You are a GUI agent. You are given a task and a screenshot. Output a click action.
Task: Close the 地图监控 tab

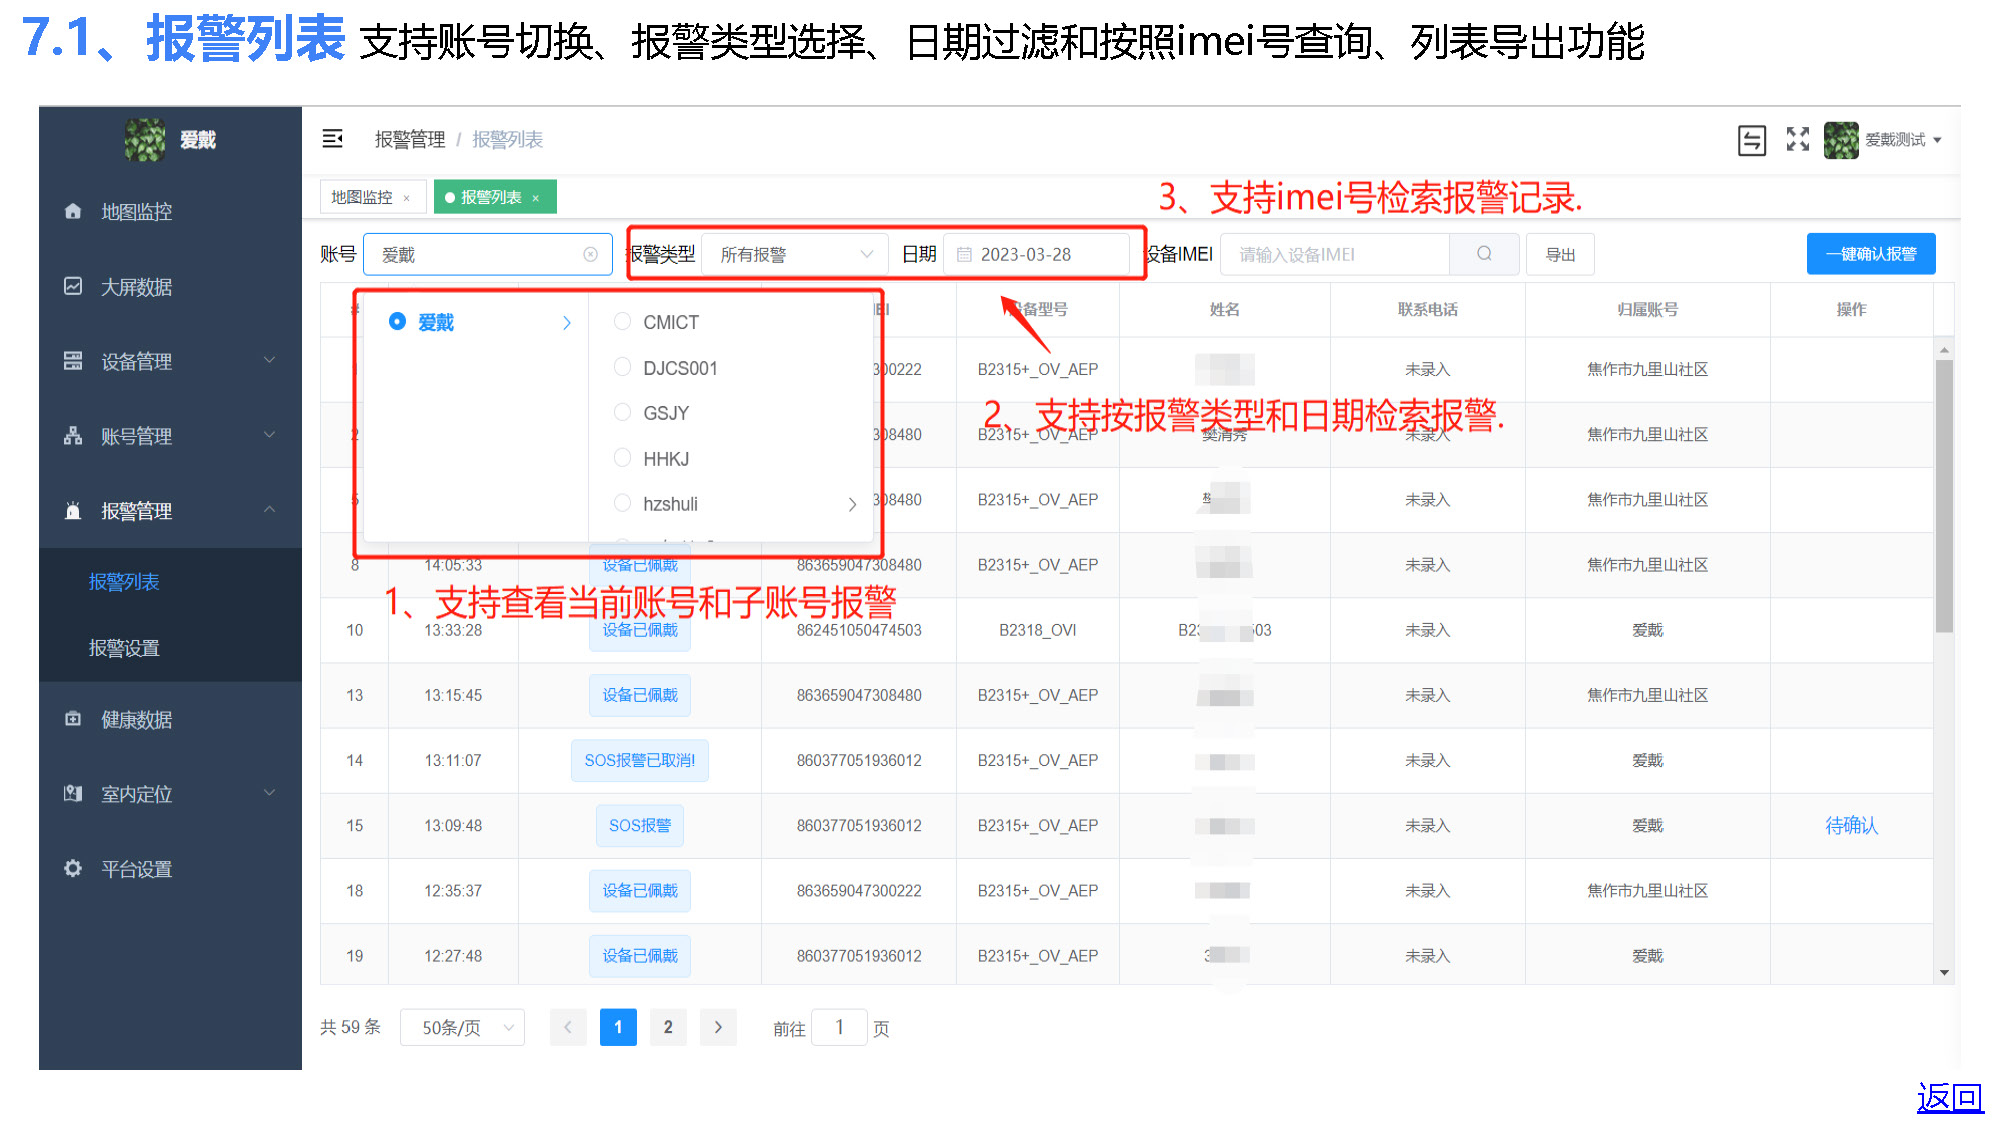pos(407,198)
